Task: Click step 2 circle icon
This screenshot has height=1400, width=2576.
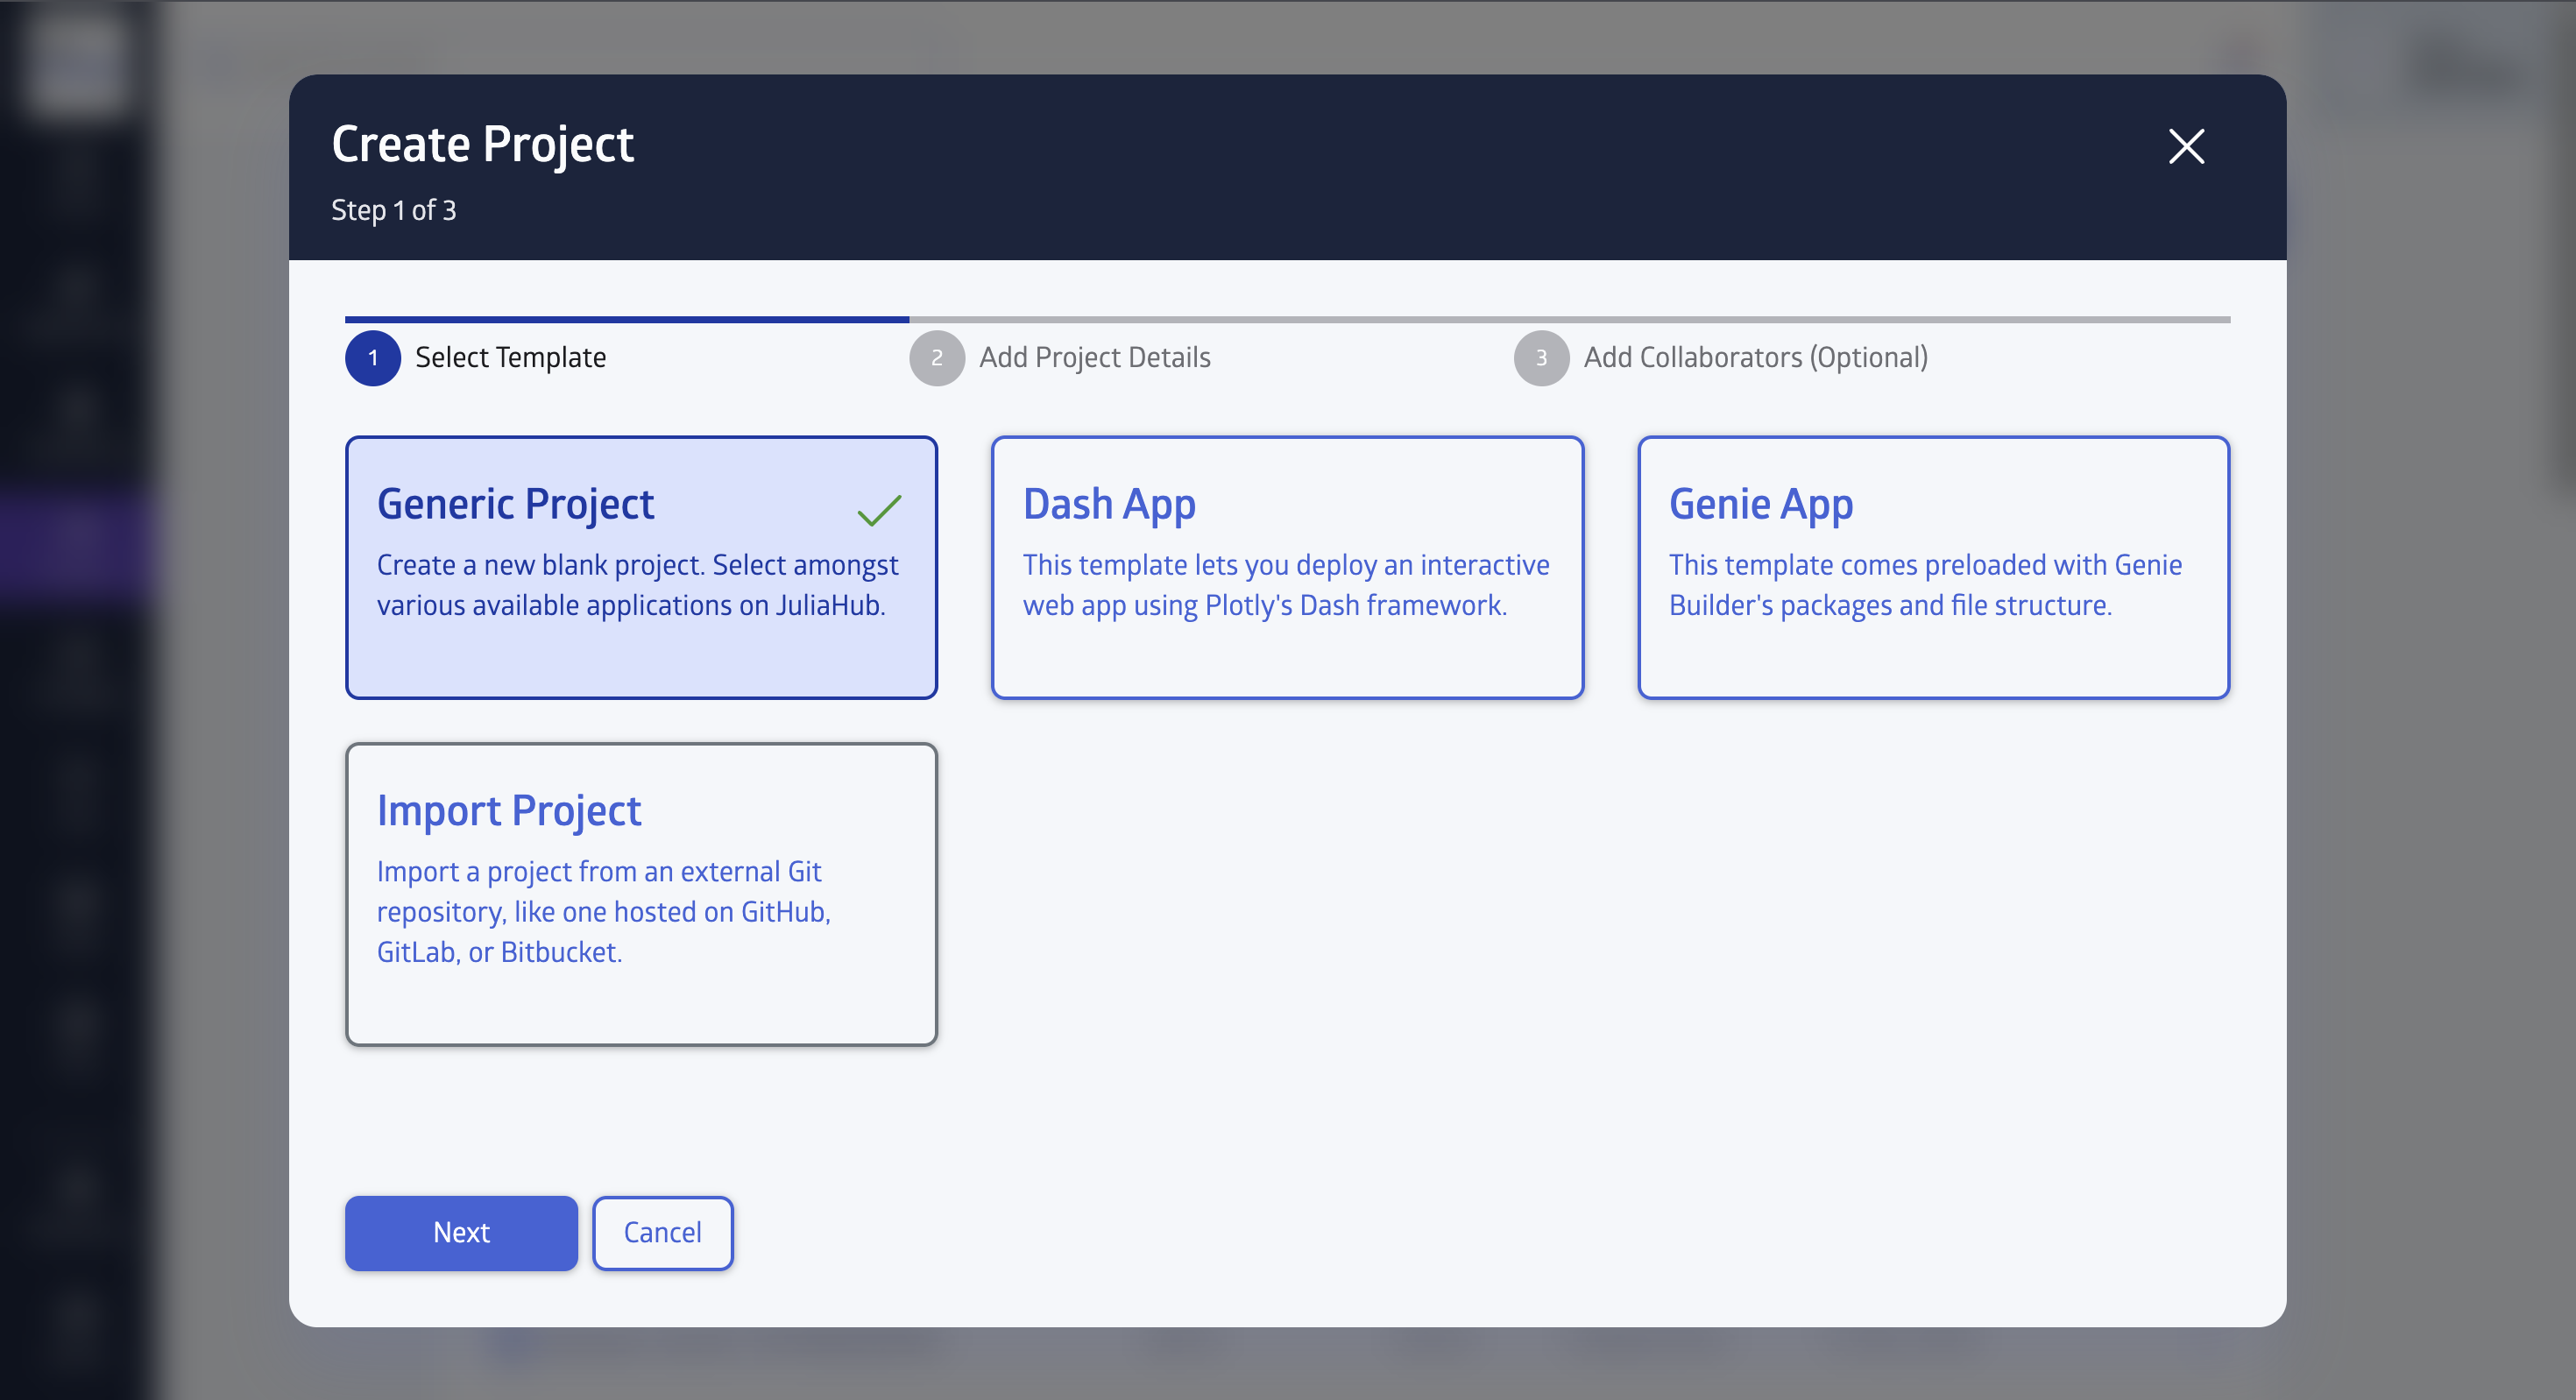Action: pyautogui.click(x=937, y=358)
